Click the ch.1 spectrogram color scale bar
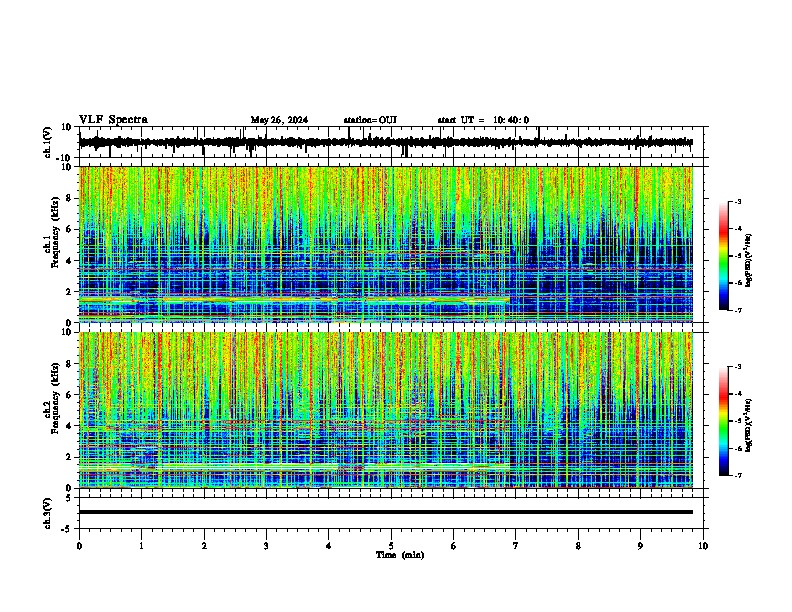 (x=723, y=256)
